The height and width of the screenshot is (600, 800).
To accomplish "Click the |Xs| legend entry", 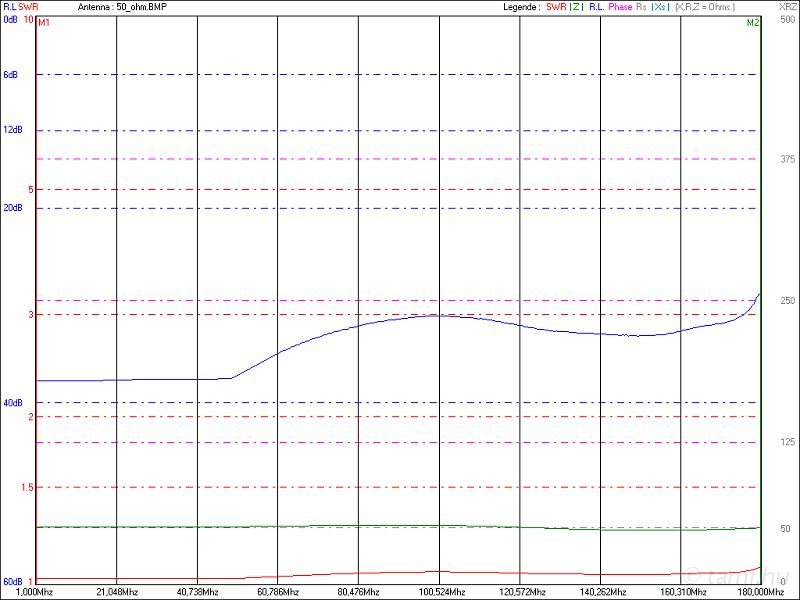I will click(660, 6).
